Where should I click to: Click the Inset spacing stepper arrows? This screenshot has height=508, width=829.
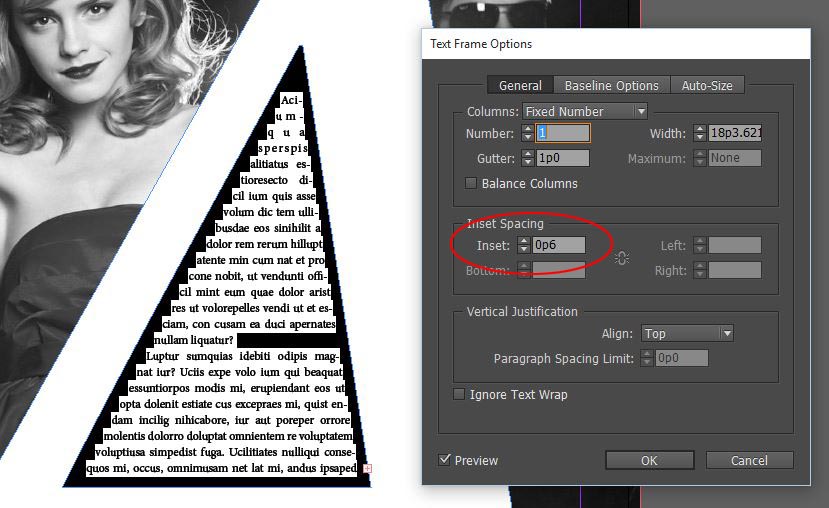(523, 245)
